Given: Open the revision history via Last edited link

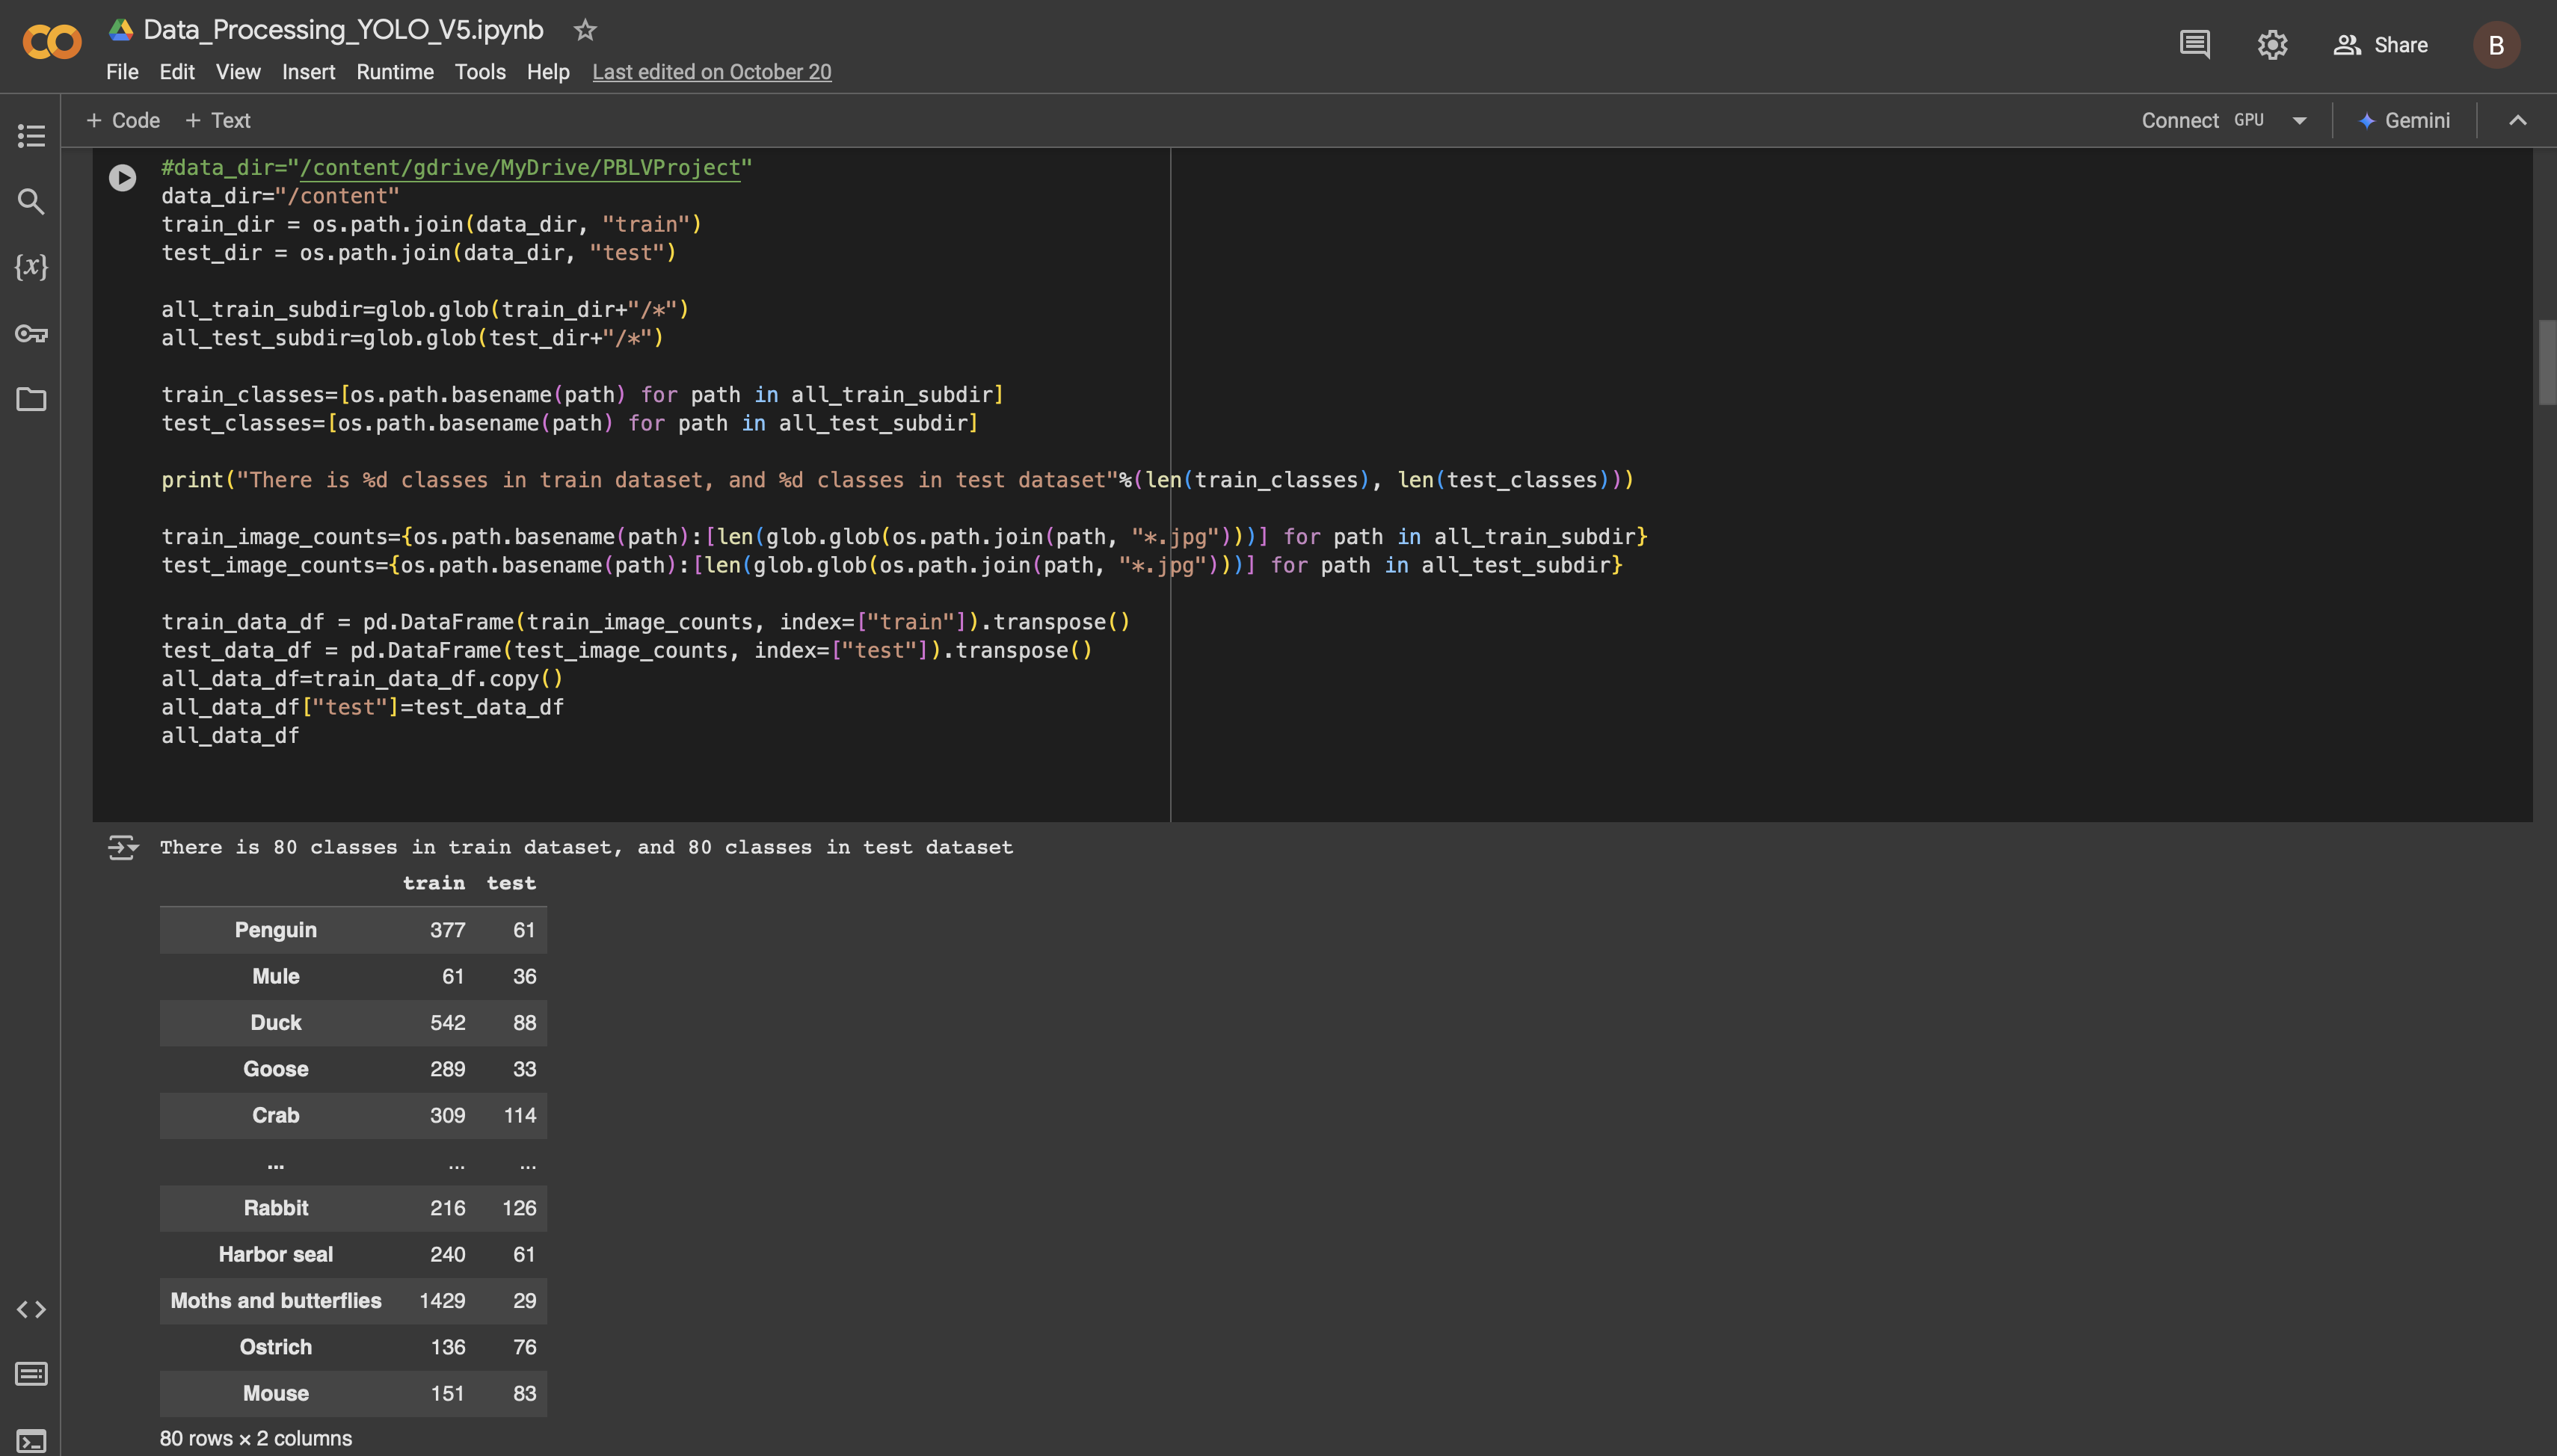Looking at the screenshot, I should [711, 71].
